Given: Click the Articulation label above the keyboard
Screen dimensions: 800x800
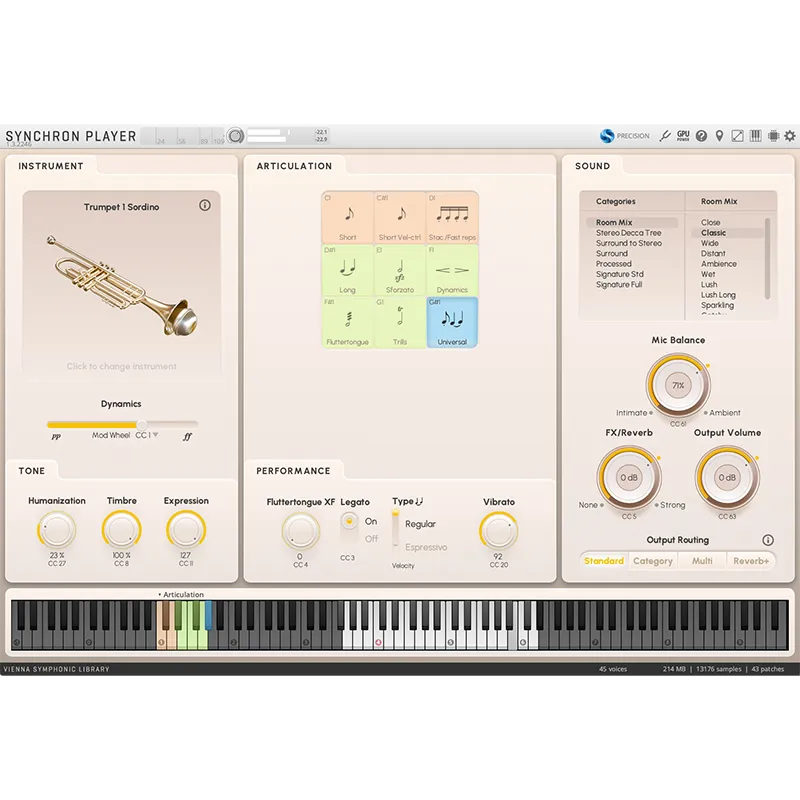Looking at the screenshot, I should (x=183, y=594).
